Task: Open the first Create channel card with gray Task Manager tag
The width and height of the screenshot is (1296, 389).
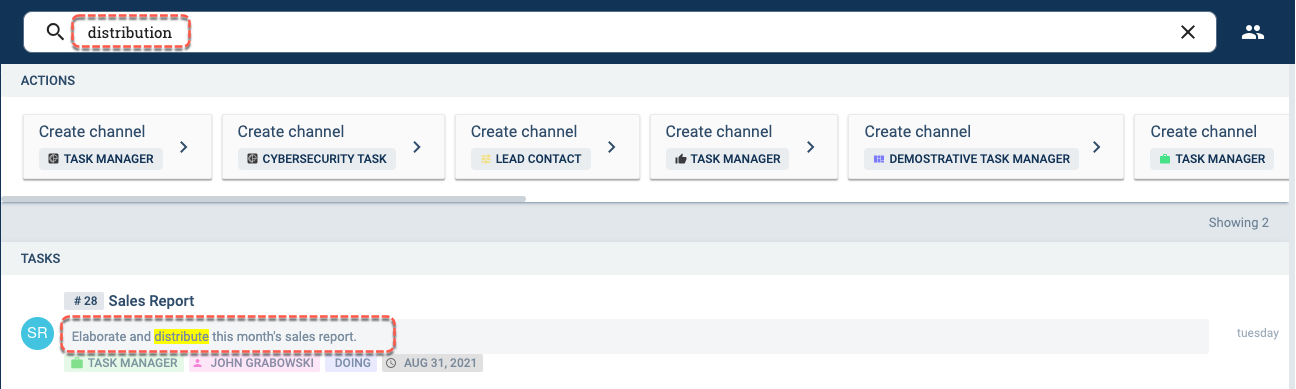Action: pos(117,146)
